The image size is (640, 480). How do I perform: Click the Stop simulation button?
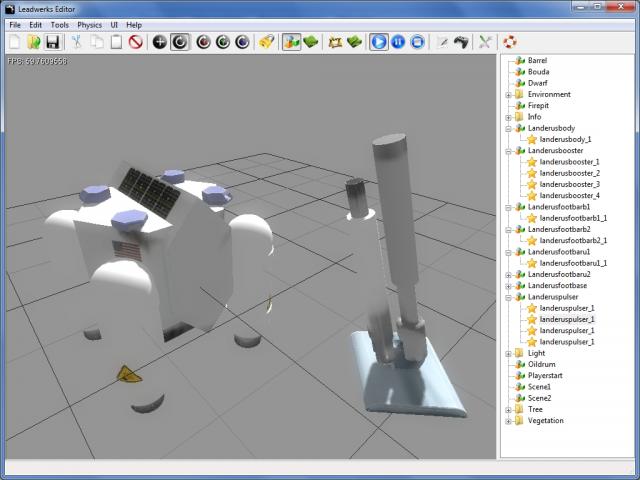click(417, 42)
